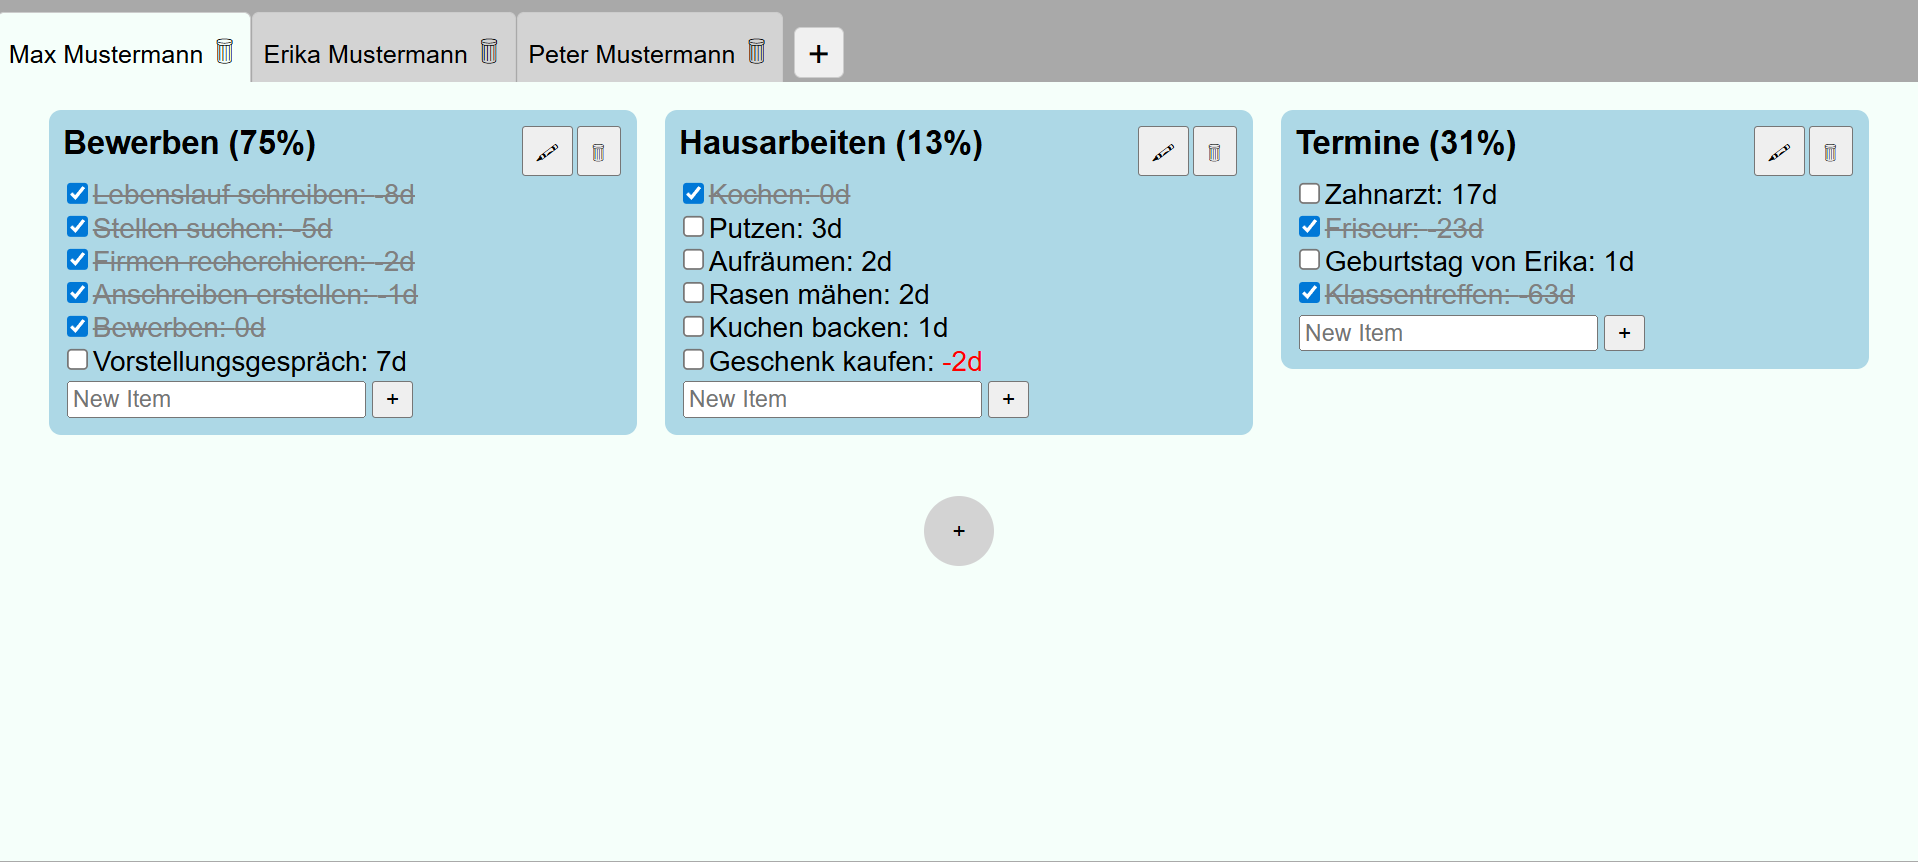Check the Zahnarzt appointment
Viewport: 1918px width, 862px height.
click(1309, 193)
